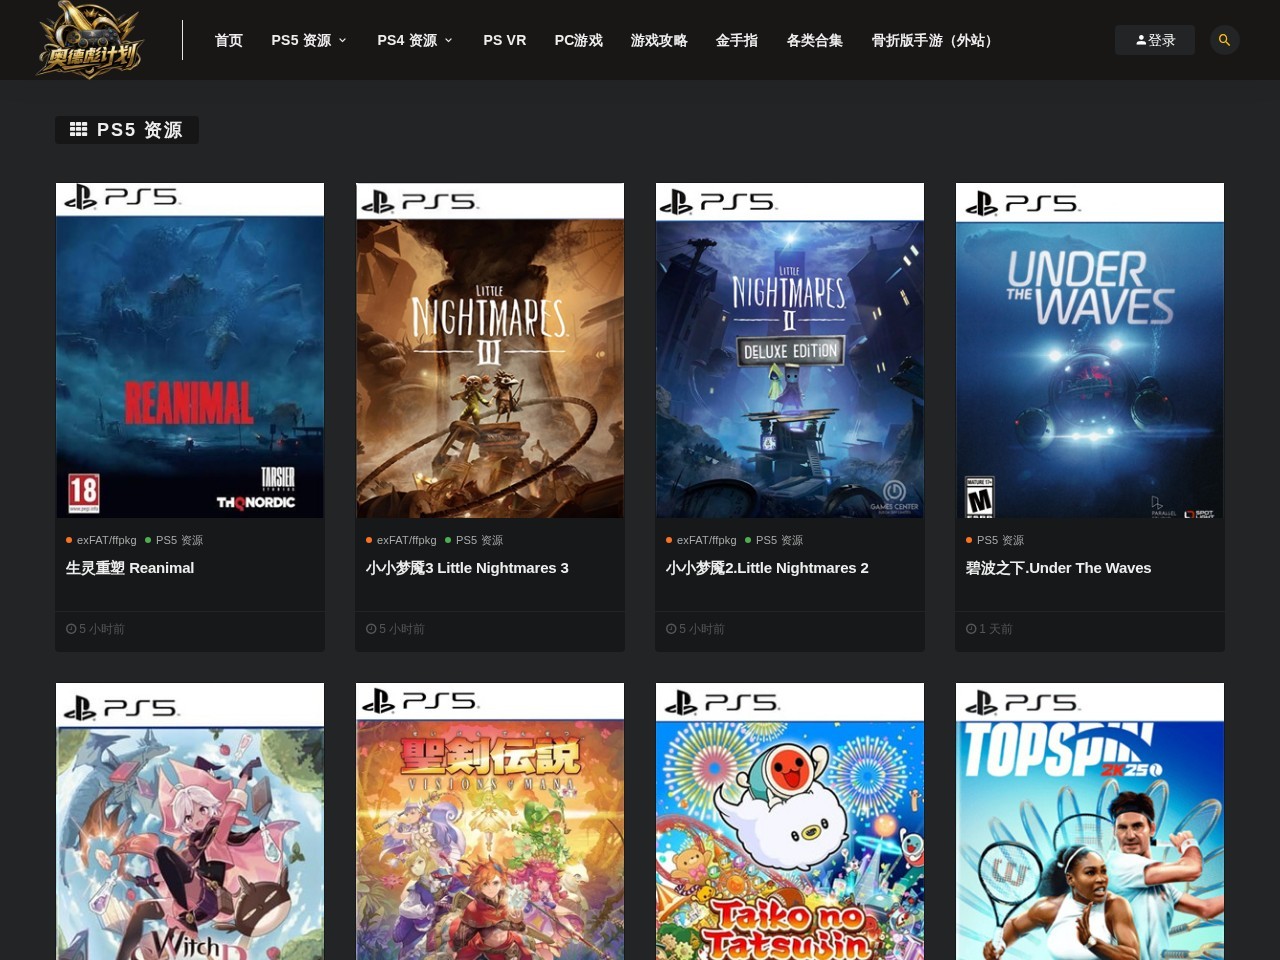Click the clock icon on Under The Waves card
The image size is (1280, 960).
tap(971, 629)
